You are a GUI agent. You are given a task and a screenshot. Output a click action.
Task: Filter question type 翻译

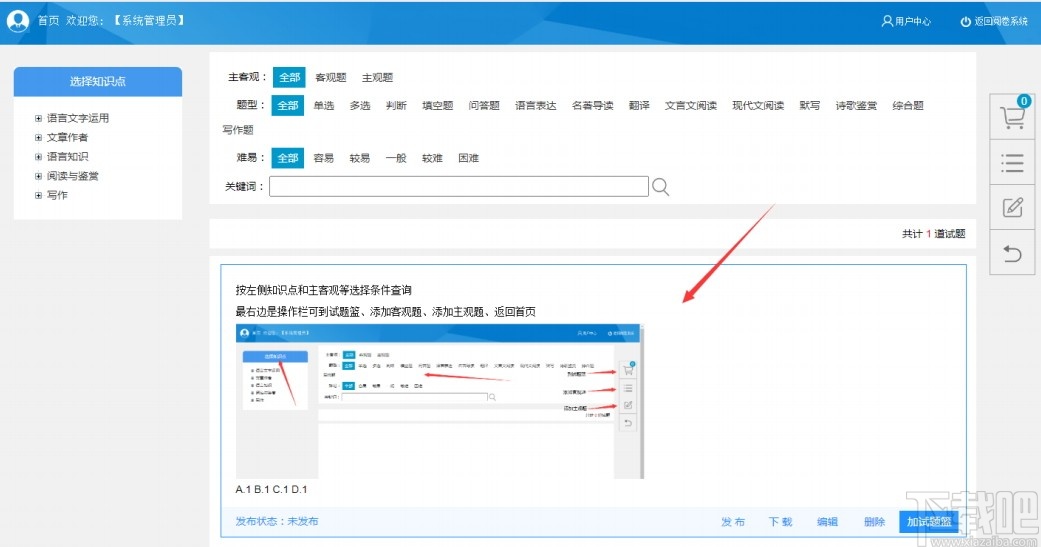639,106
